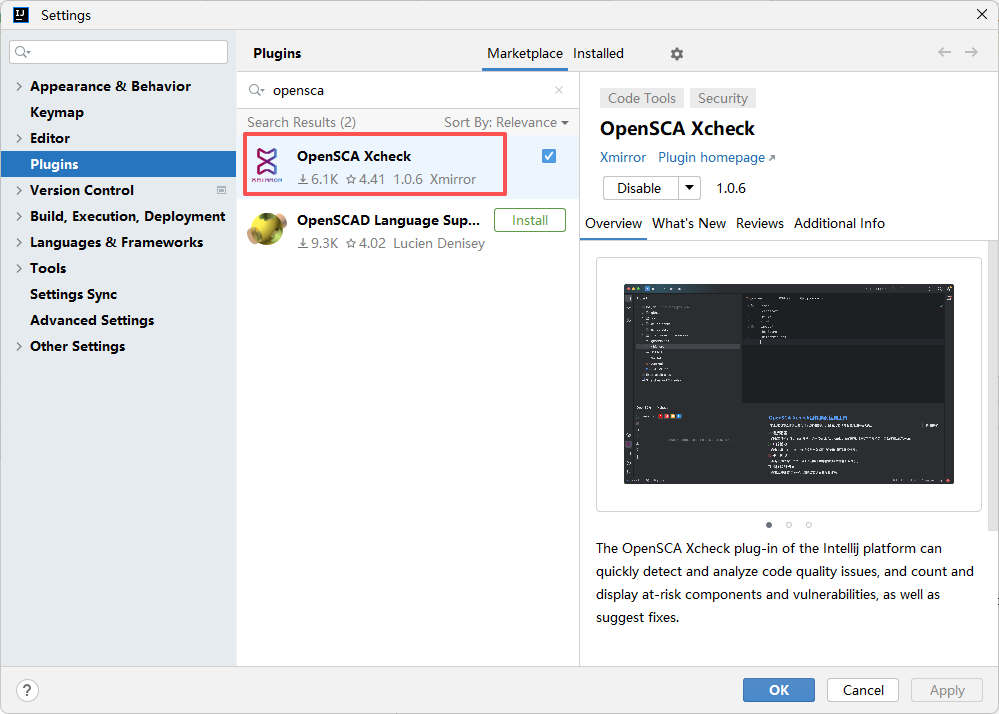
Task: Switch to the Marketplace tab
Action: coord(525,54)
